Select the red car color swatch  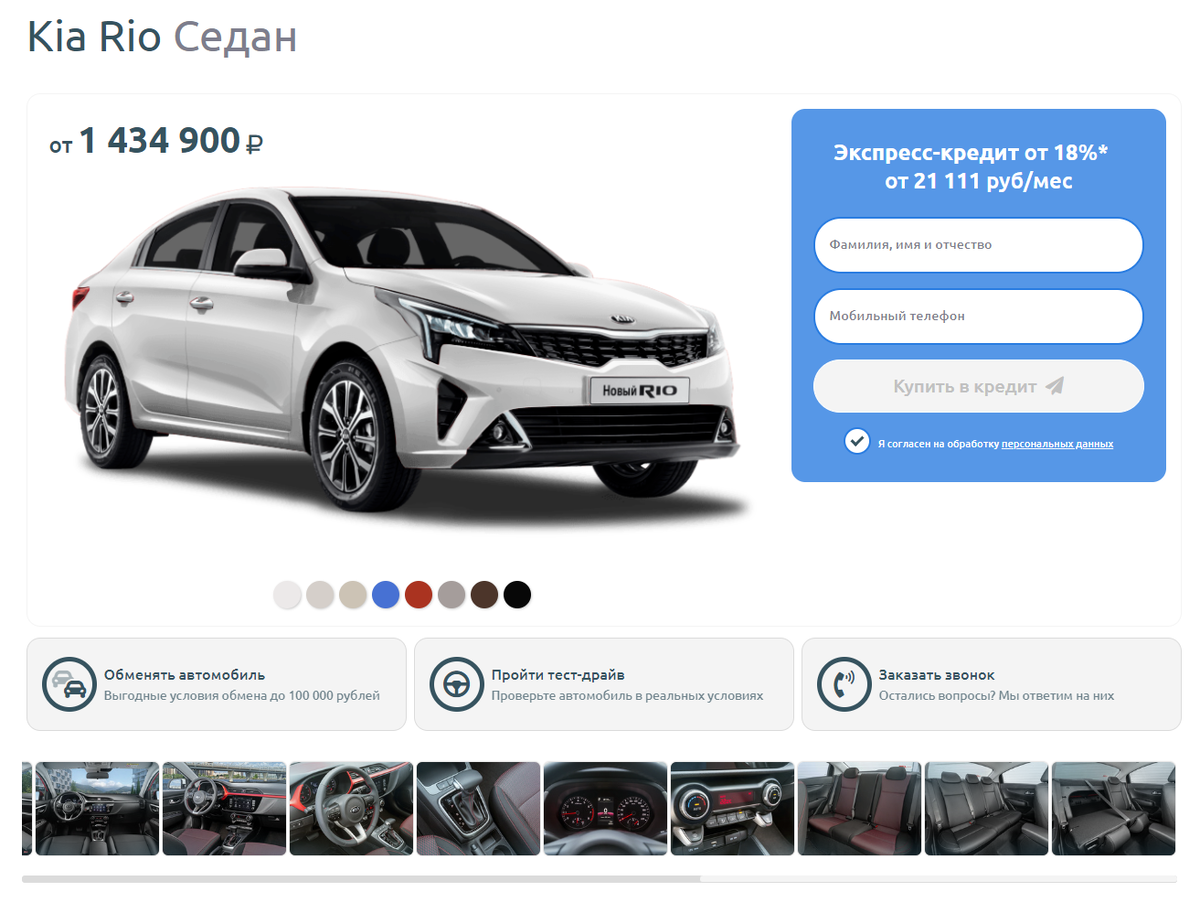[x=418, y=595]
